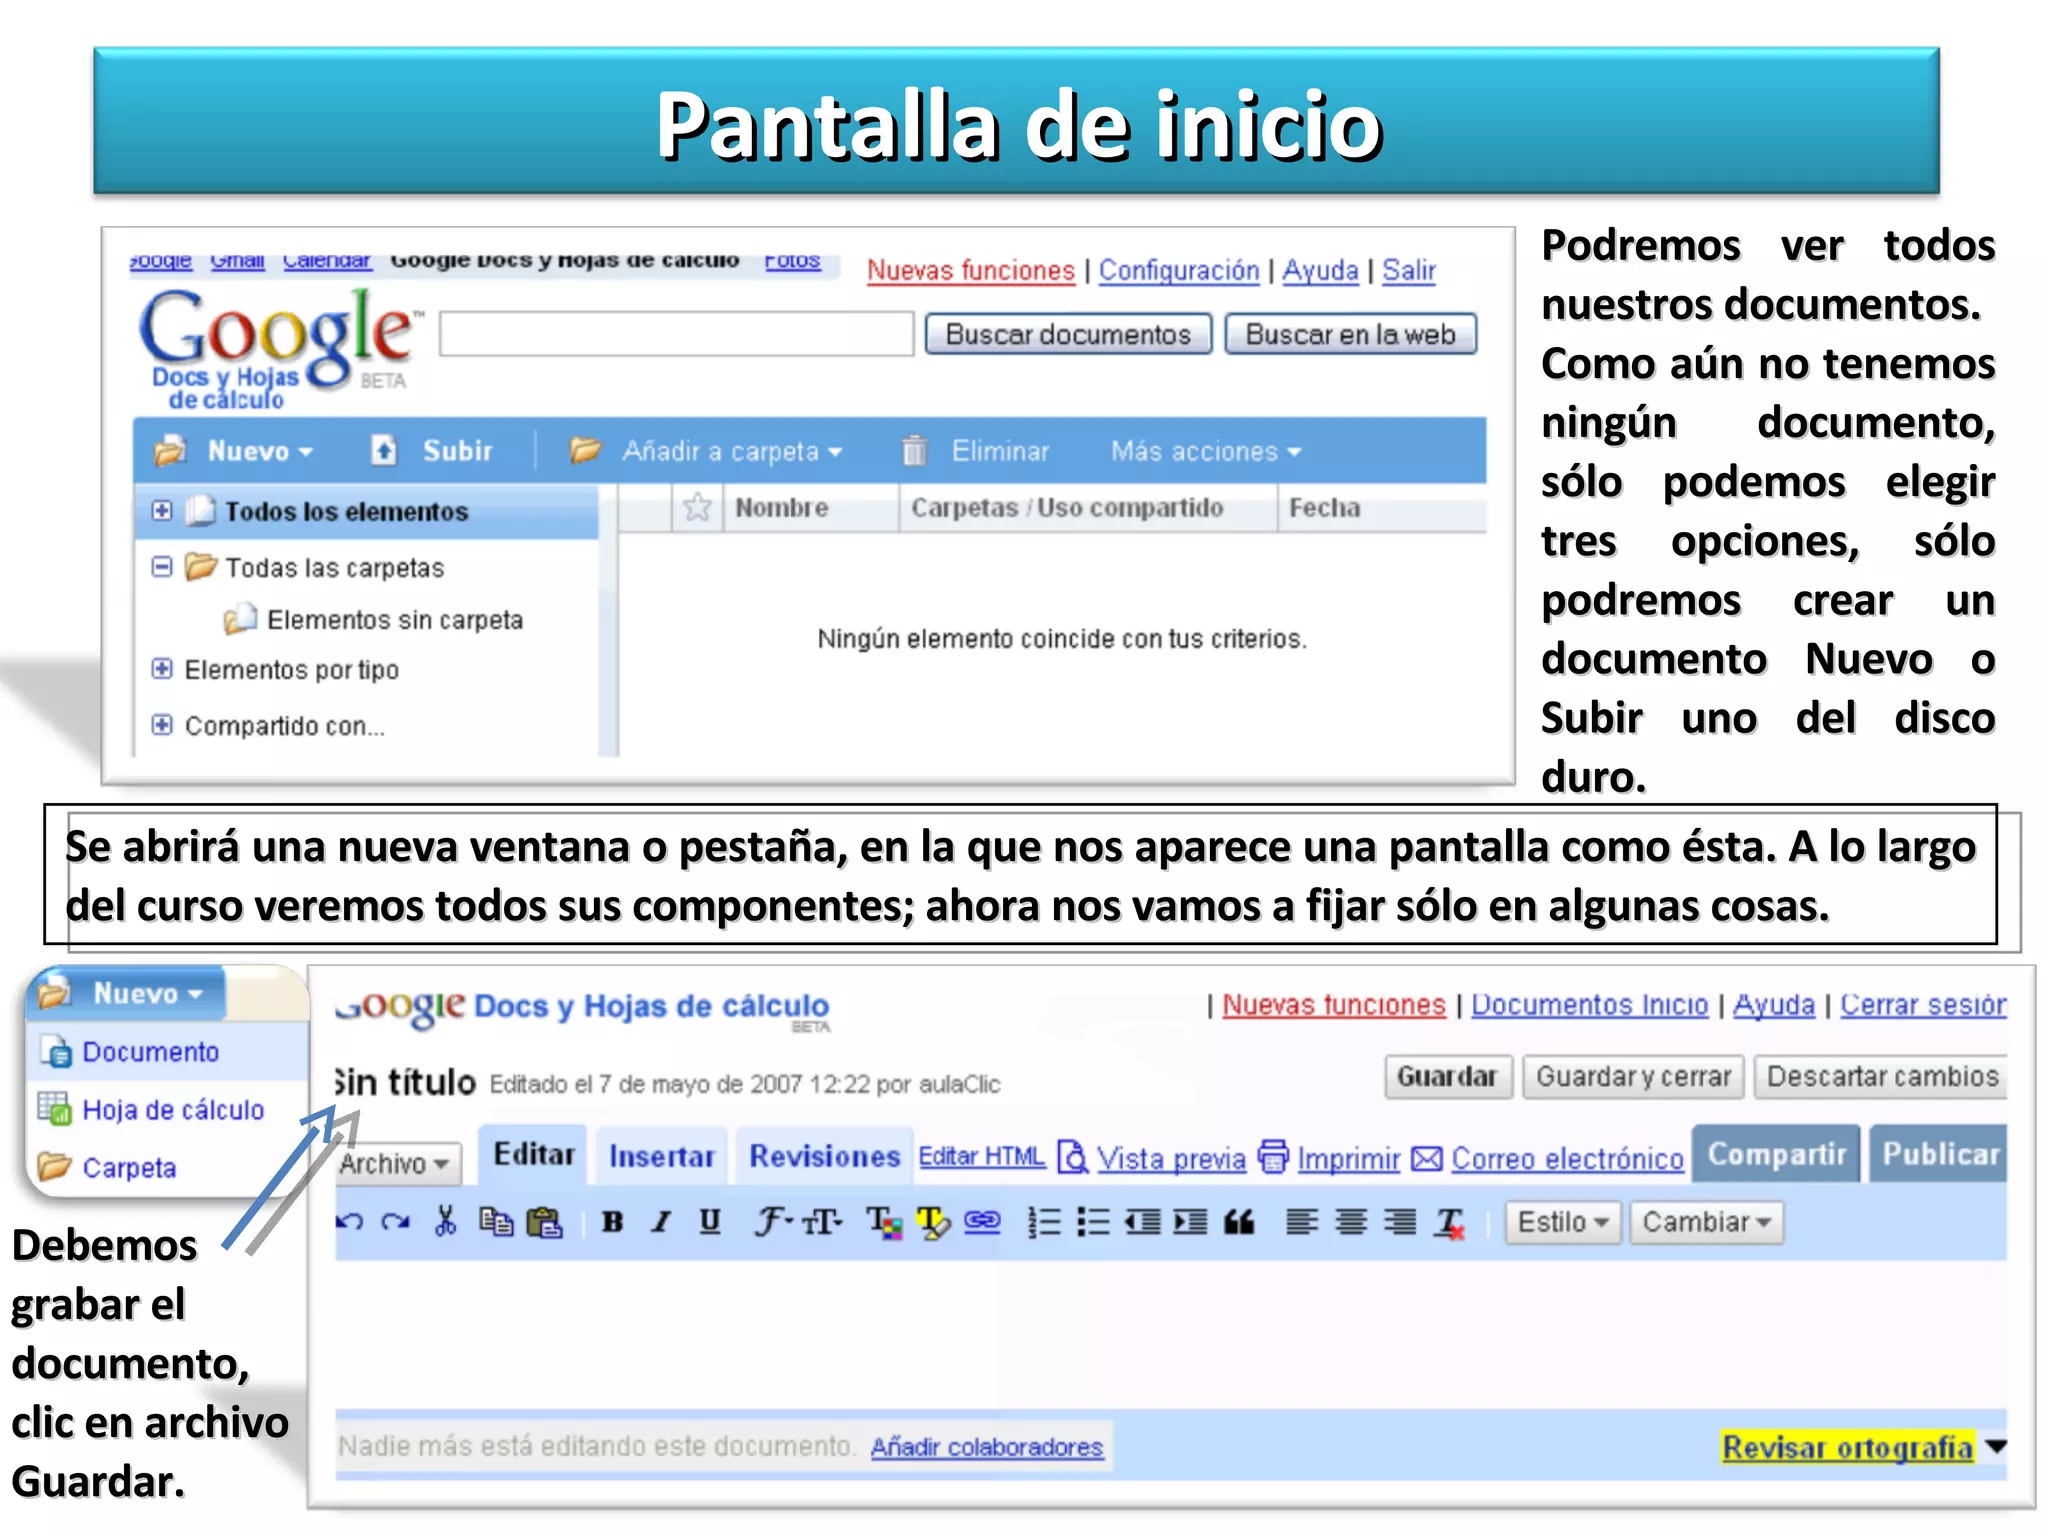Click the paste clipboard icon

point(544,1222)
